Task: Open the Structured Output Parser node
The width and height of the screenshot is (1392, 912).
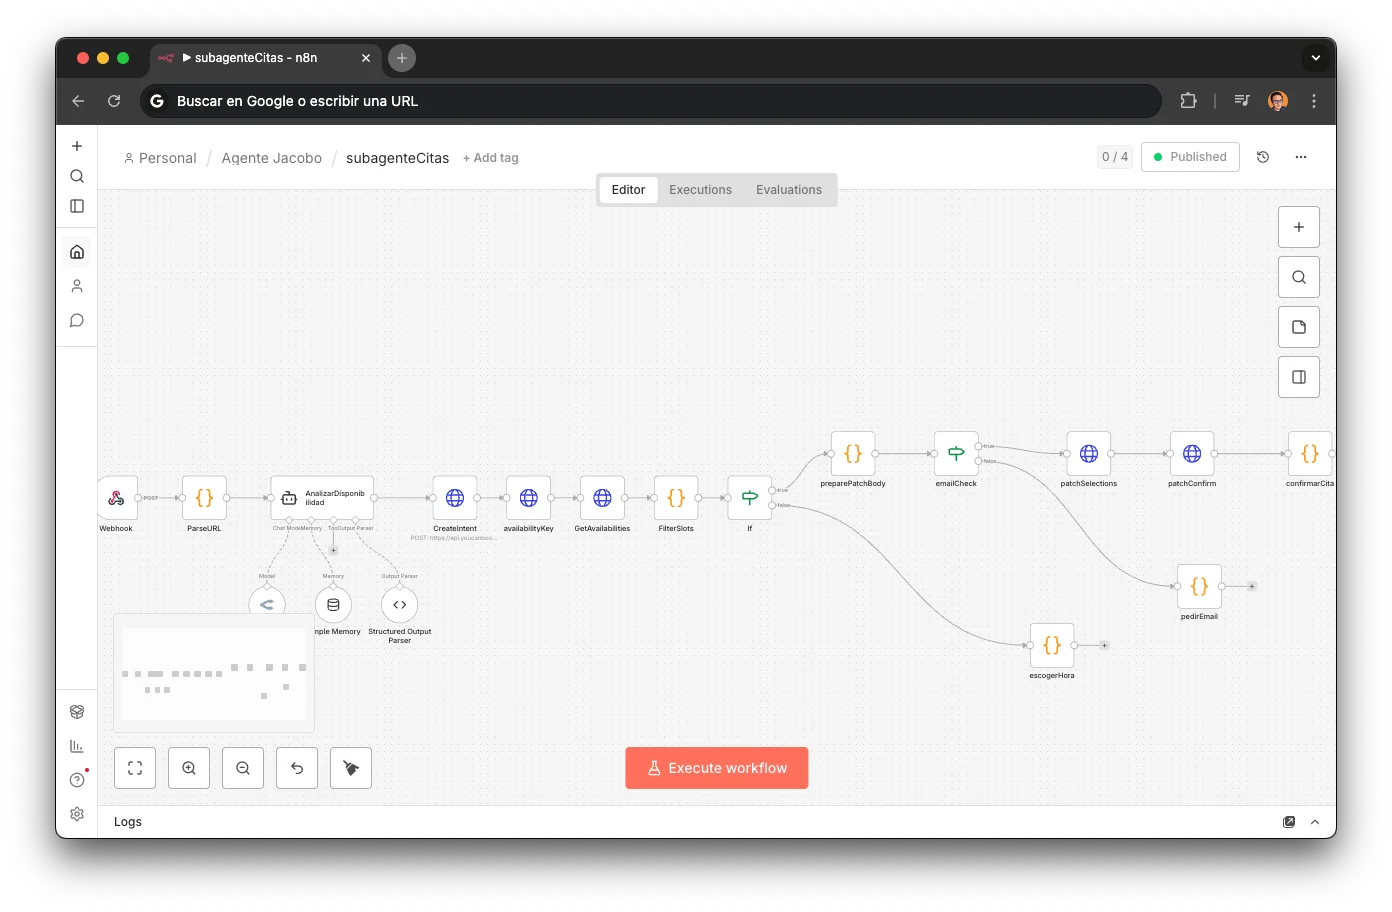Action: [399, 604]
